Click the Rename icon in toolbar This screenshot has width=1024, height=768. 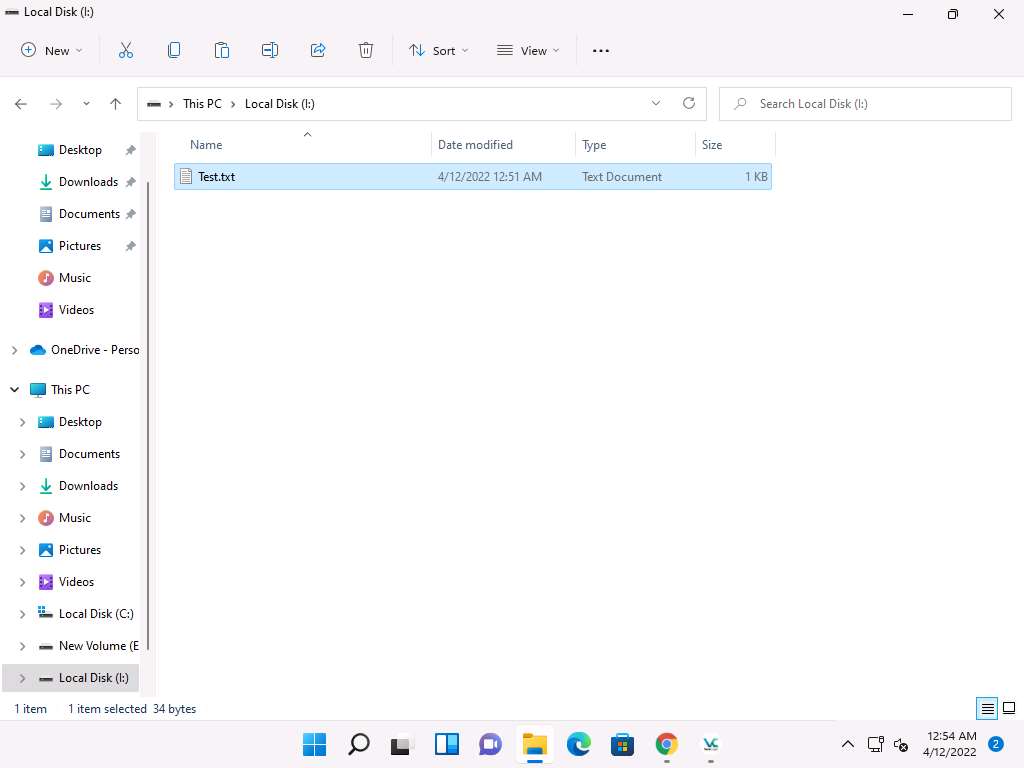270,50
